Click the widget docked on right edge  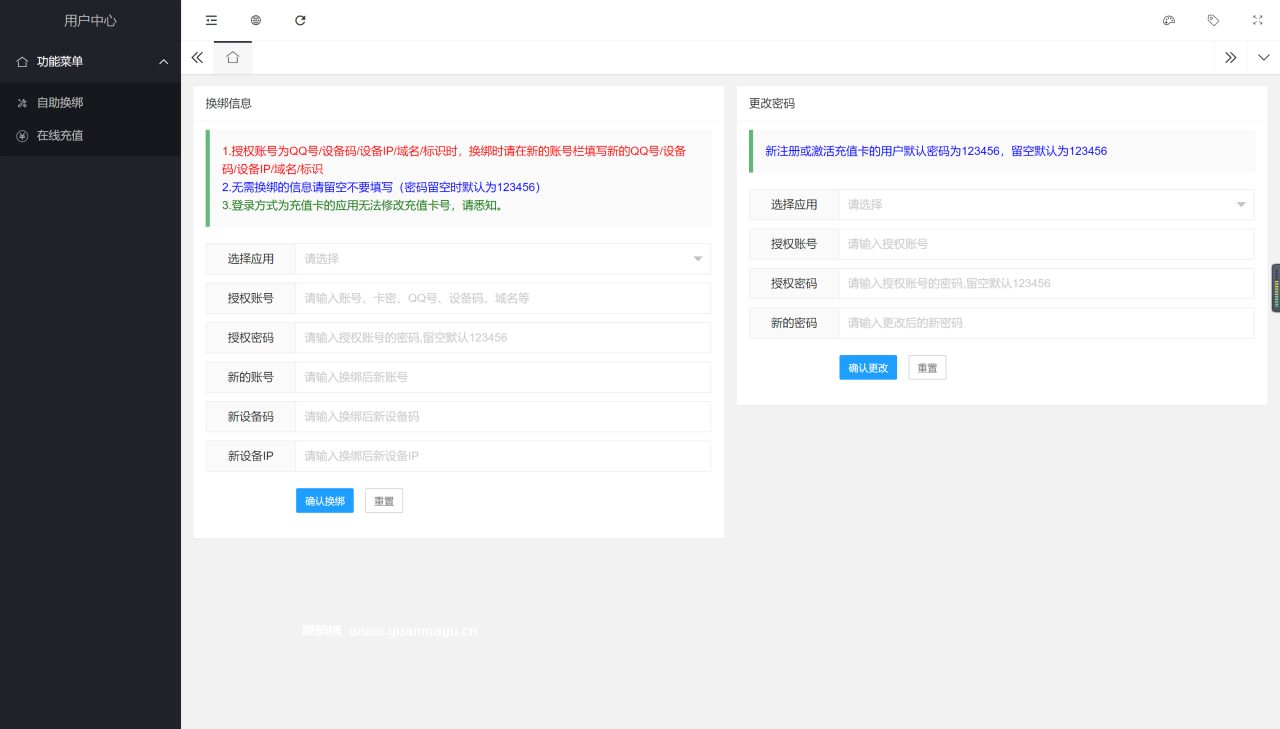(1275, 288)
